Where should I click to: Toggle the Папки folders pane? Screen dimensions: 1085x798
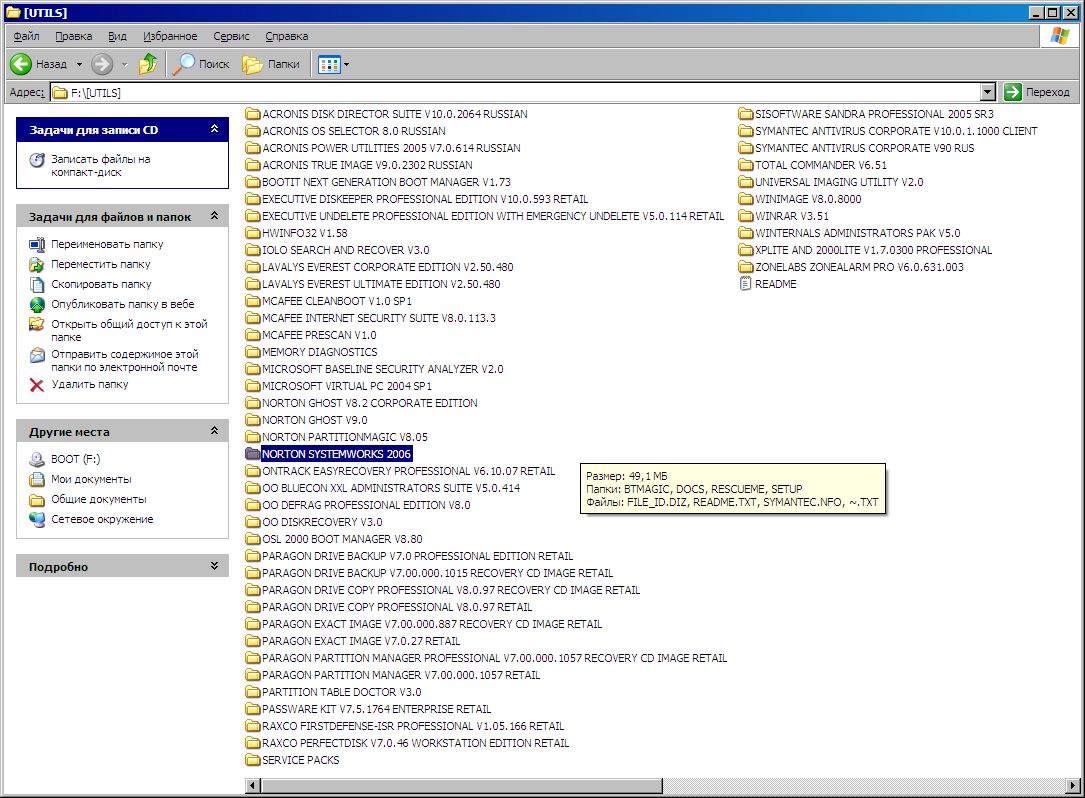[271, 64]
